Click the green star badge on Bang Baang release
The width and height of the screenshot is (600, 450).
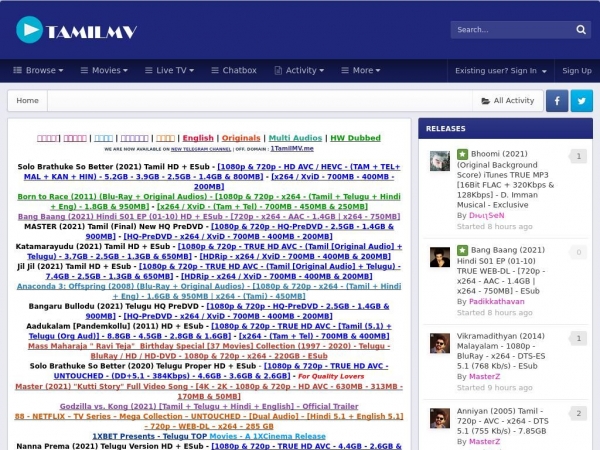tap(462, 250)
